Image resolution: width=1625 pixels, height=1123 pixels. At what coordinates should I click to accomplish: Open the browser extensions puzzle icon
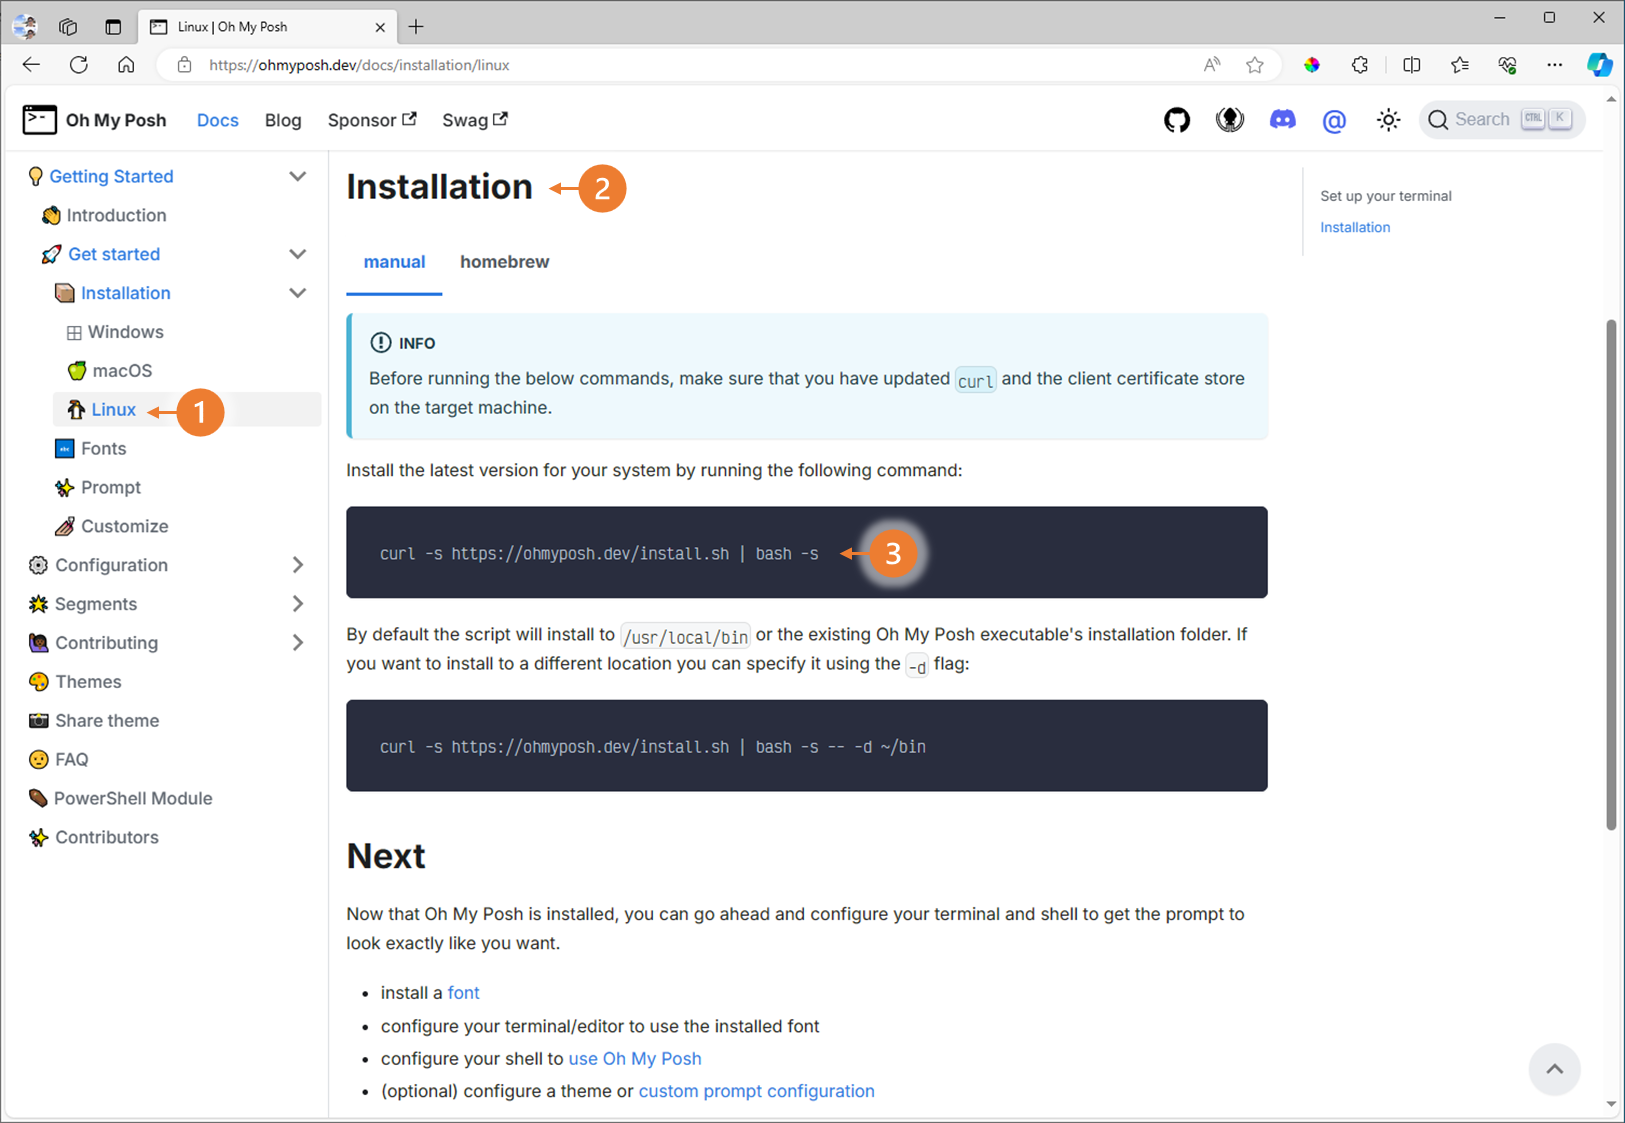1360,65
